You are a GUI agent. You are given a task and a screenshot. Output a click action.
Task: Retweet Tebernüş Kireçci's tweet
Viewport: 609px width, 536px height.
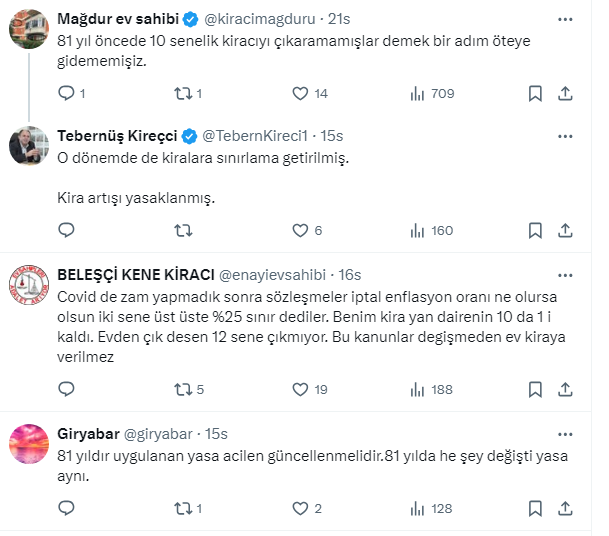183,230
